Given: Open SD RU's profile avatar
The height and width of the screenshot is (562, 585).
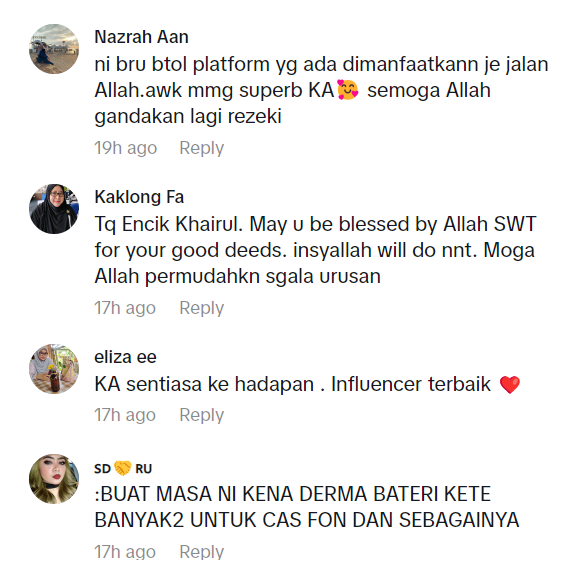Looking at the screenshot, I should tap(54, 479).
